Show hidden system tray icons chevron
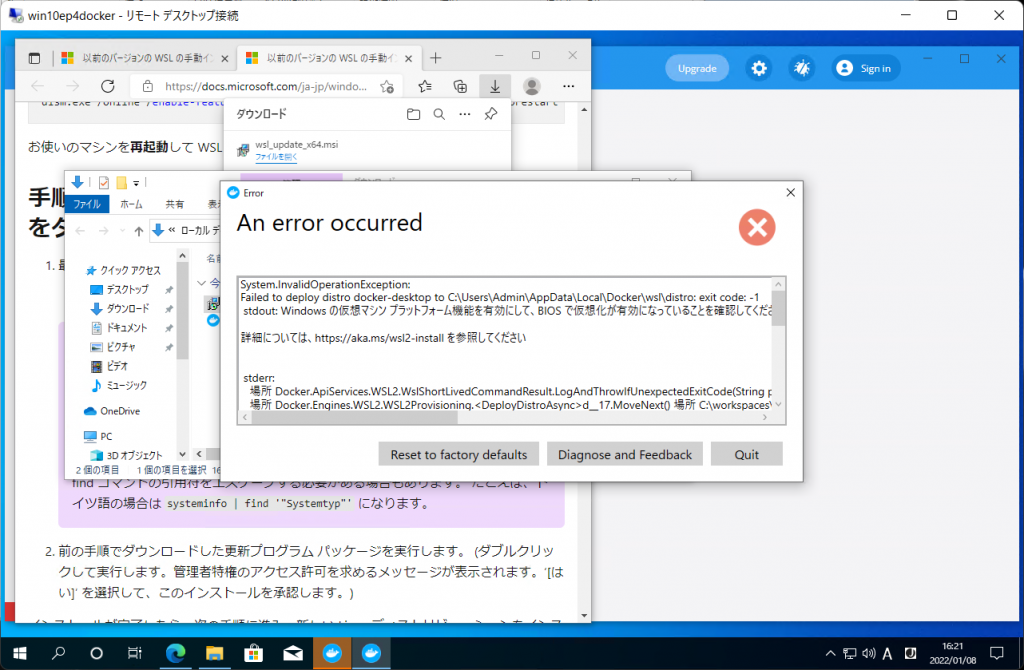The width and height of the screenshot is (1024, 670). [x=830, y=653]
